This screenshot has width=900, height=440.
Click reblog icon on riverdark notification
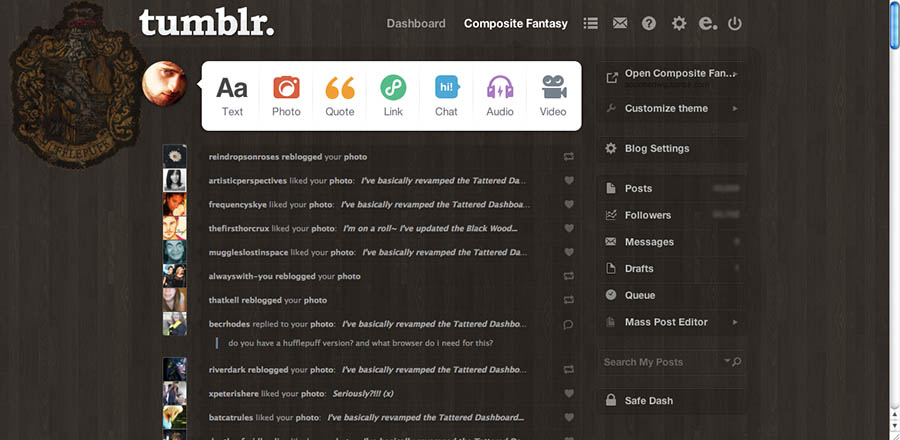pos(569,369)
